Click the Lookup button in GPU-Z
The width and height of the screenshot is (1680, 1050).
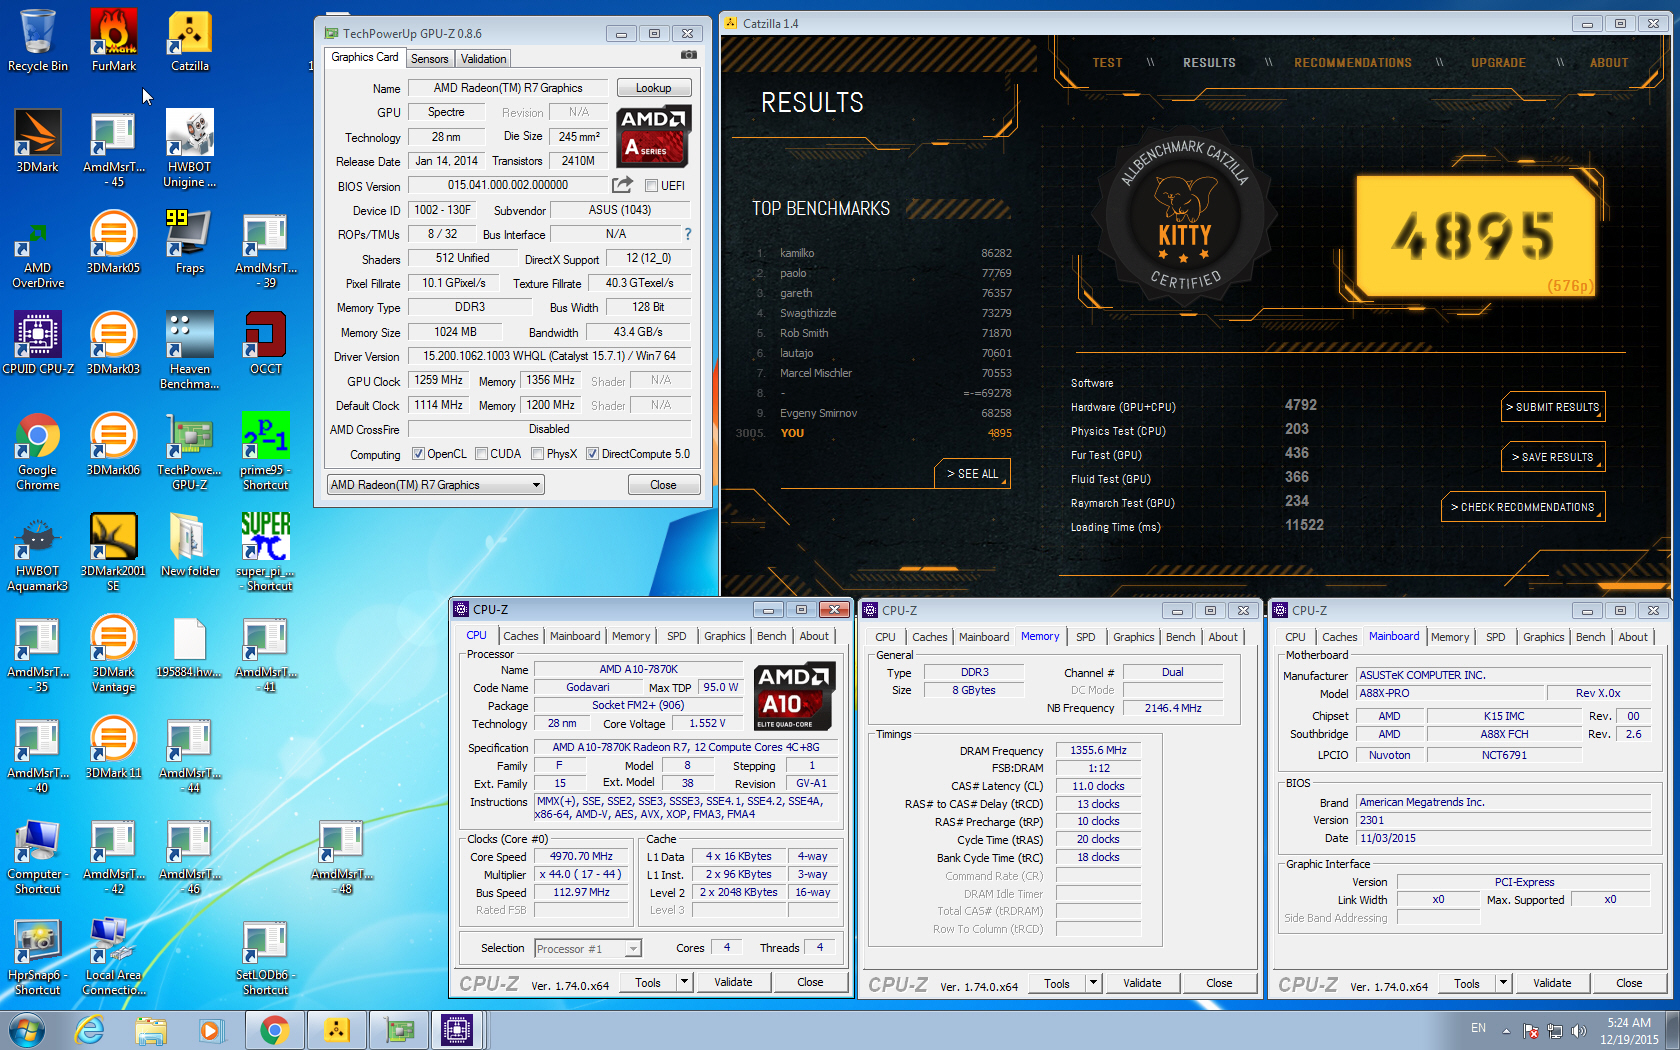click(654, 88)
